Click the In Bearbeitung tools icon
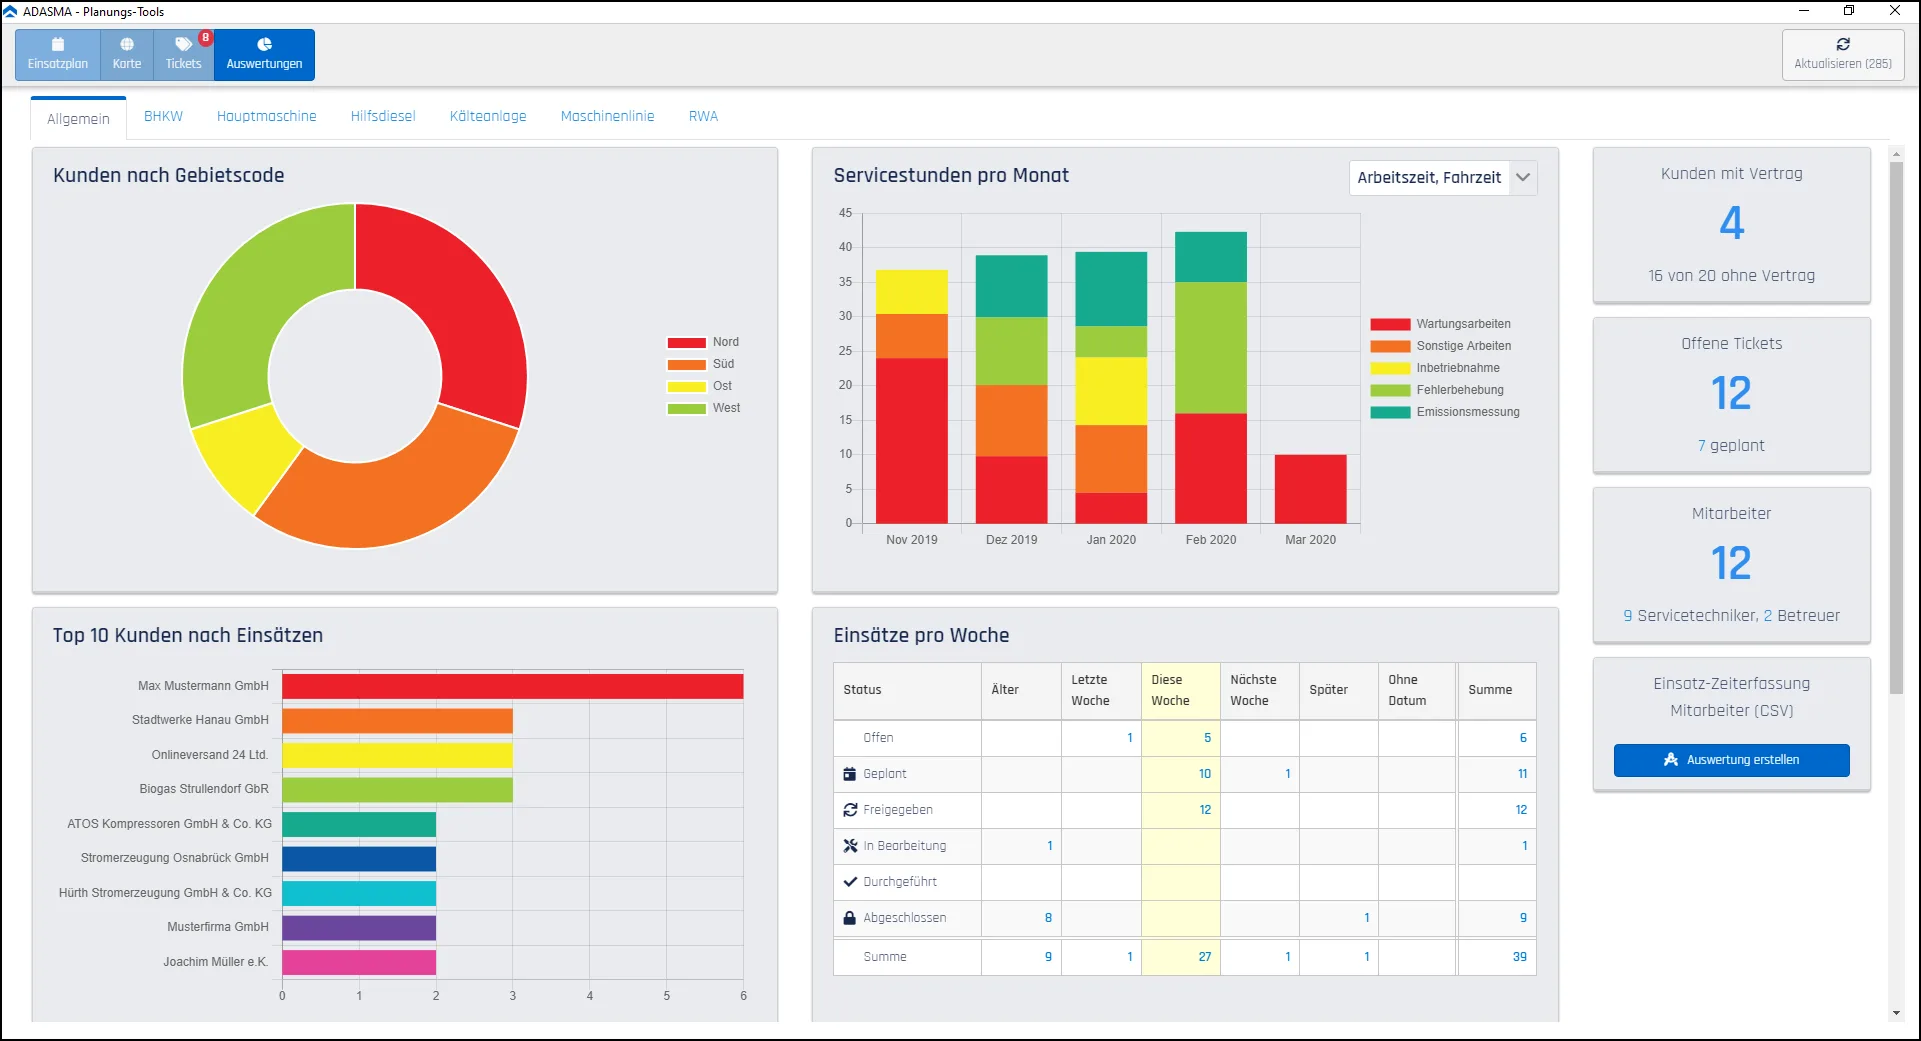Viewport: 1921px width, 1041px height. 850,846
